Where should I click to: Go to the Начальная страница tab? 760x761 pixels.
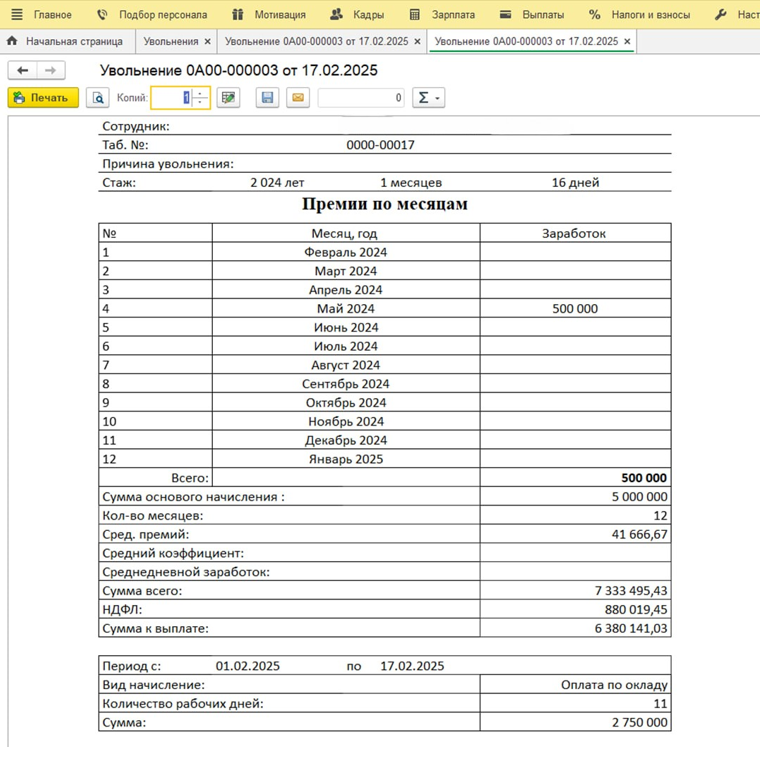click(x=74, y=42)
